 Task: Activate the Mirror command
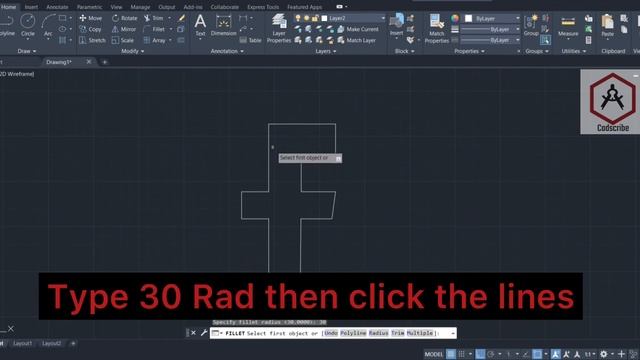point(124,29)
